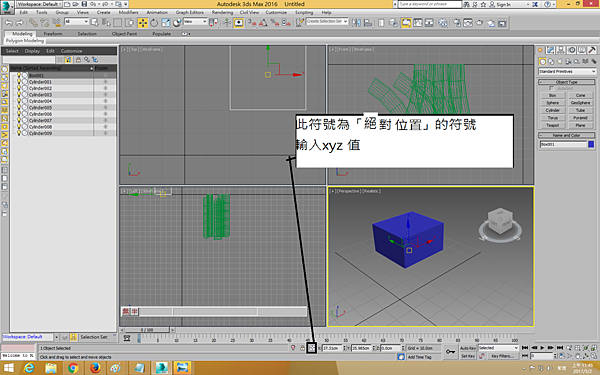Screen dimensions: 600x375
Task: Create a Box primitive button
Action: pos(553,95)
